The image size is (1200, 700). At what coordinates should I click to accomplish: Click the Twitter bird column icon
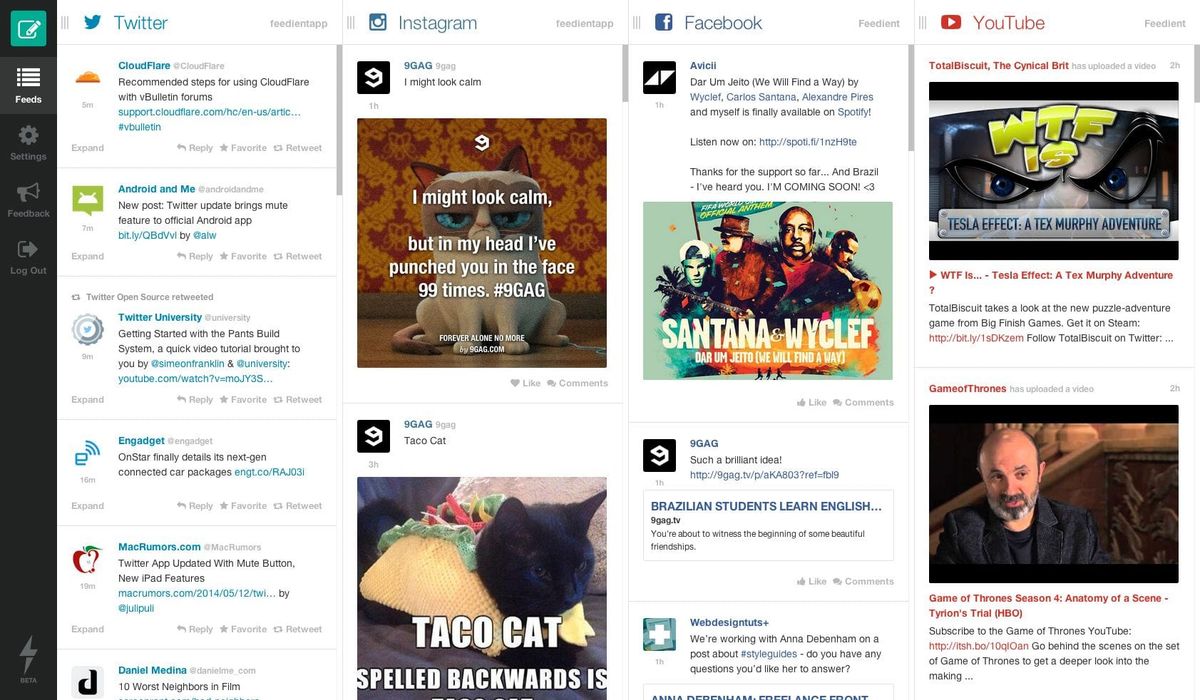92,22
